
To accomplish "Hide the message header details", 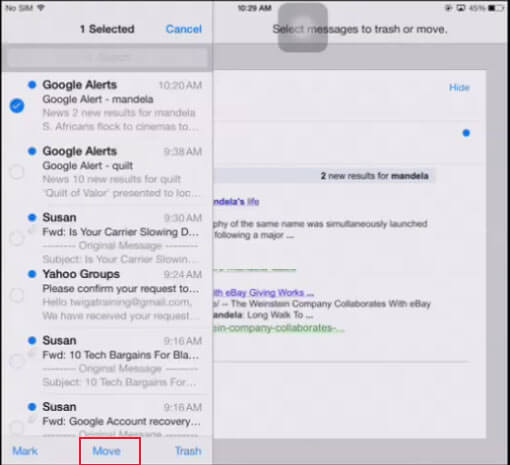I will 459,88.
